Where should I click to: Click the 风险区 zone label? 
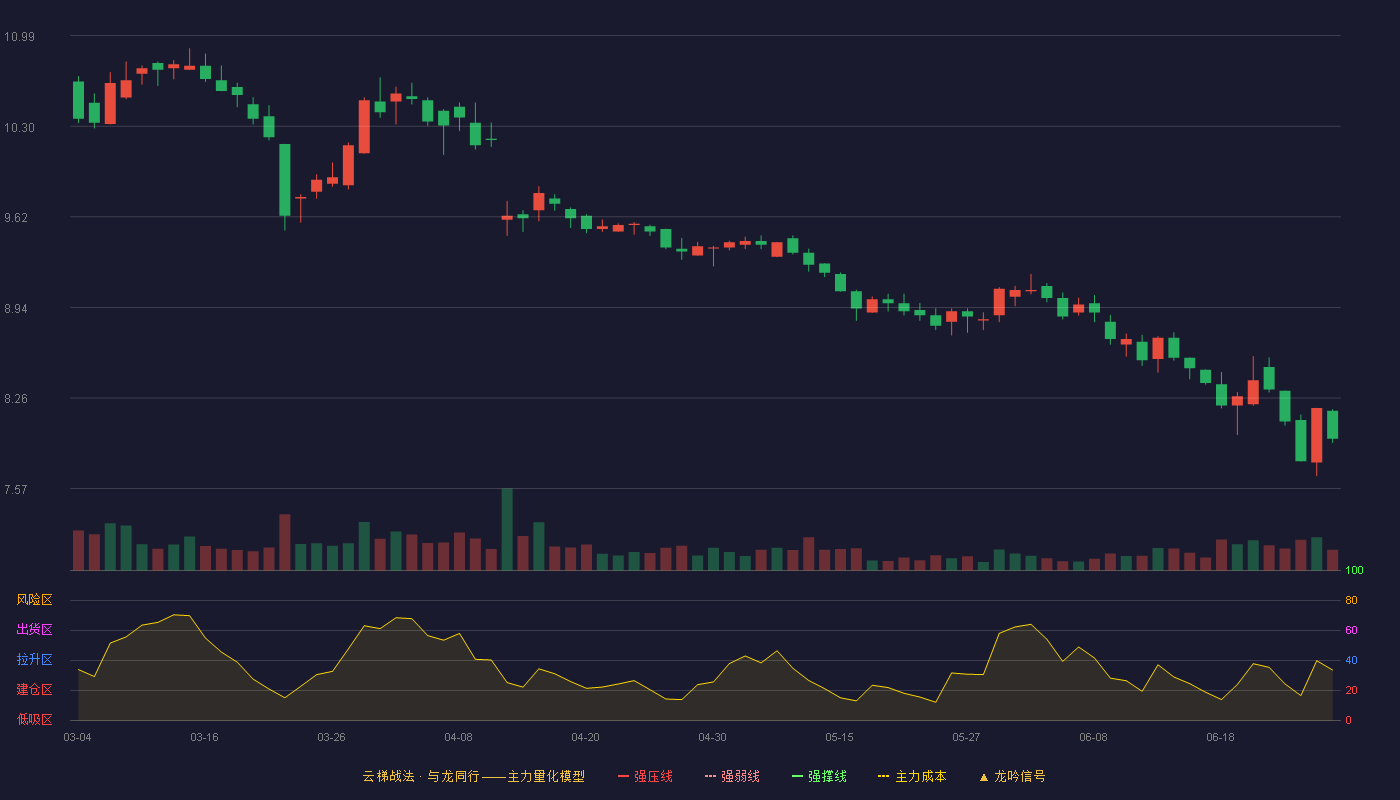(34, 600)
